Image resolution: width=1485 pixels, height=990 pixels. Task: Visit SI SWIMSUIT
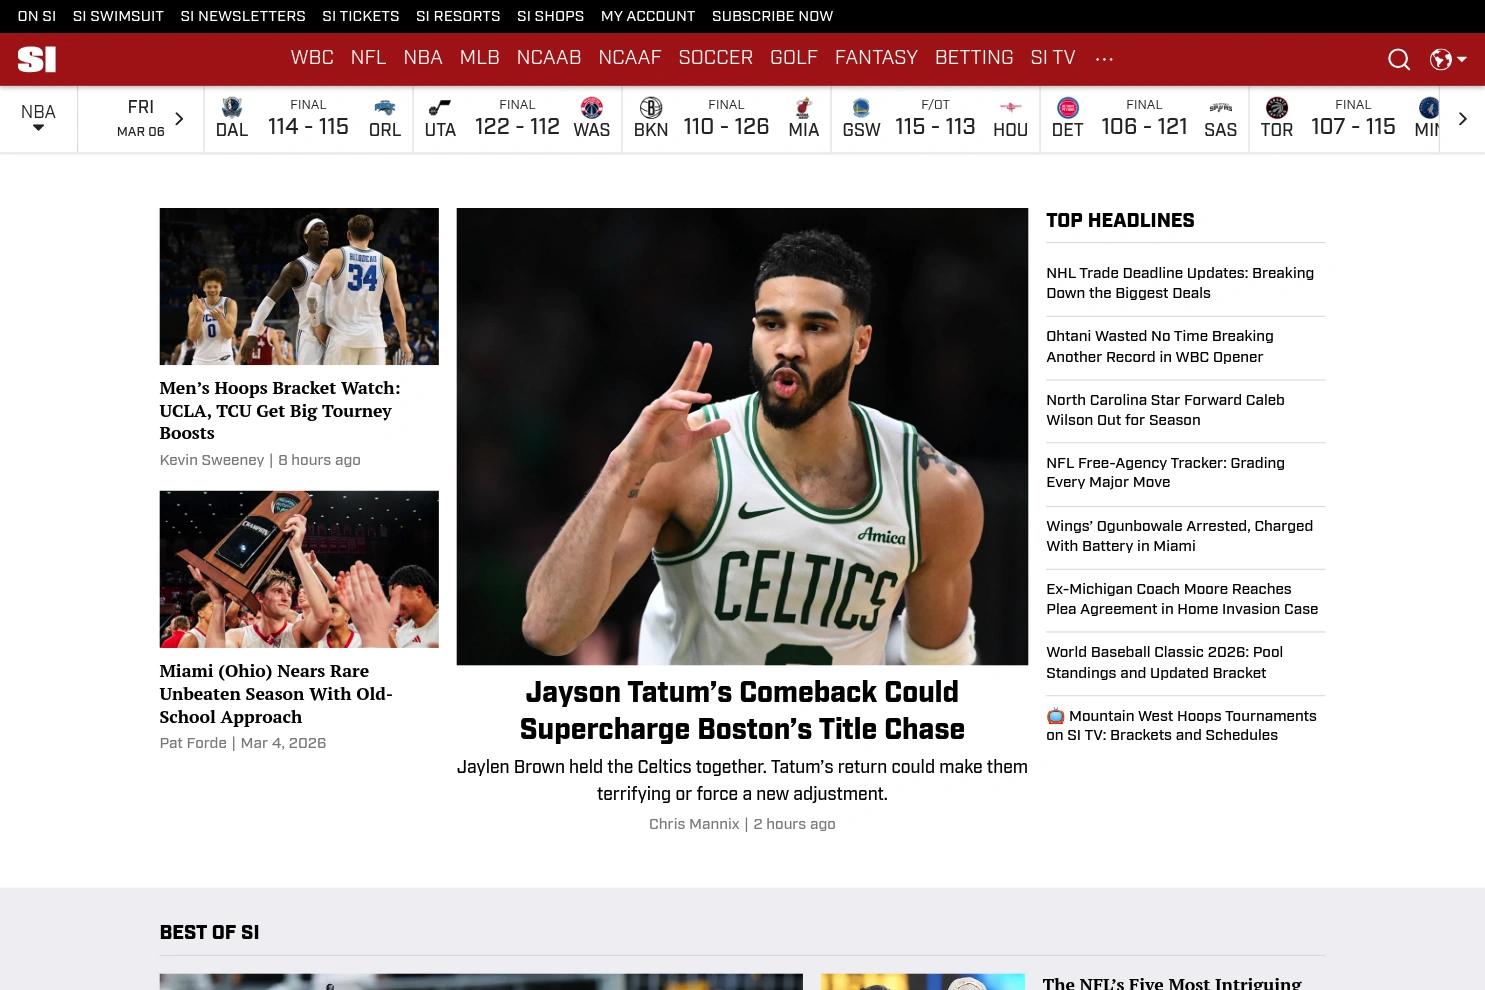[118, 16]
